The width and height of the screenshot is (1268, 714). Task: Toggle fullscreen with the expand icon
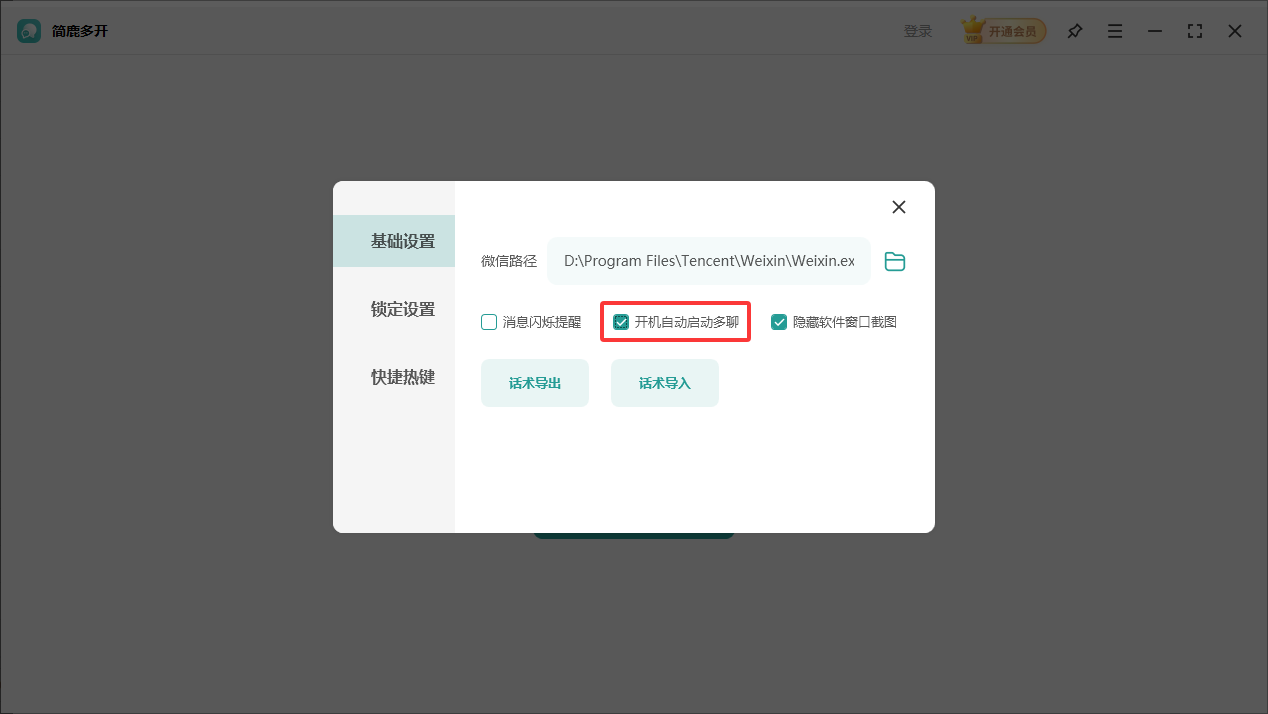[1194, 31]
